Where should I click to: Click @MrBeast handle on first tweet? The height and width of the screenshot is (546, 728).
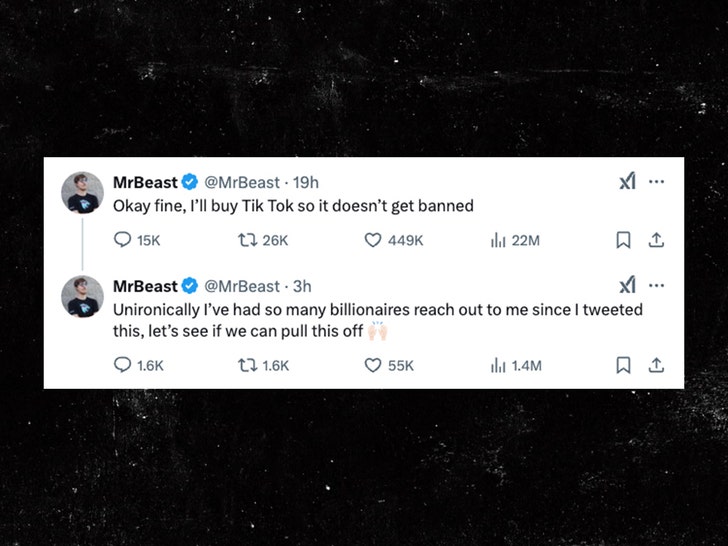pyautogui.click(x=242, y=183)
